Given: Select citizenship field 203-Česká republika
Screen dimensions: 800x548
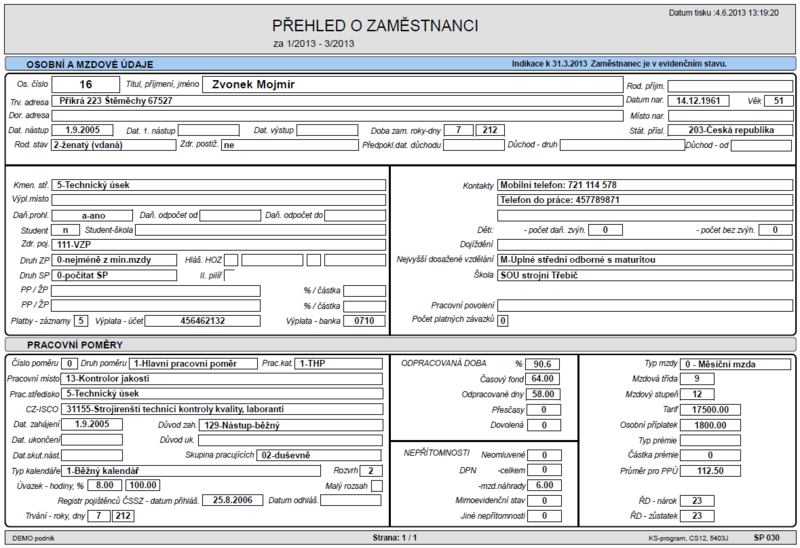Looking at the screenshot, I should (730, 130).
